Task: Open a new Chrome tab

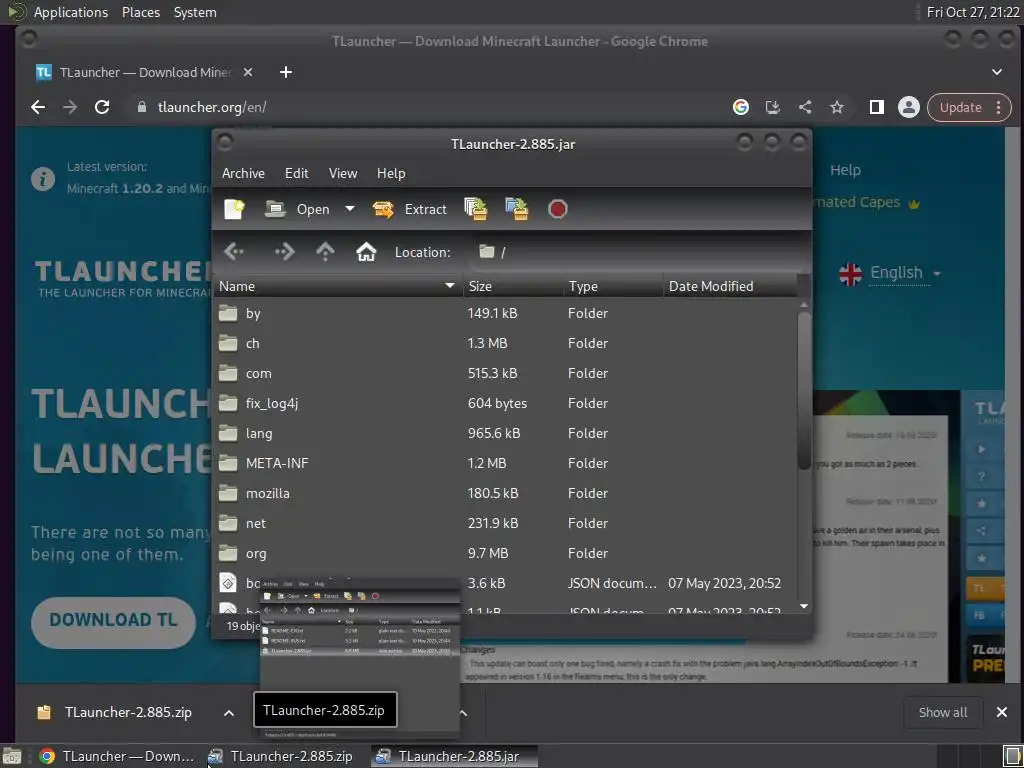Action: click(x=285, y=72)
